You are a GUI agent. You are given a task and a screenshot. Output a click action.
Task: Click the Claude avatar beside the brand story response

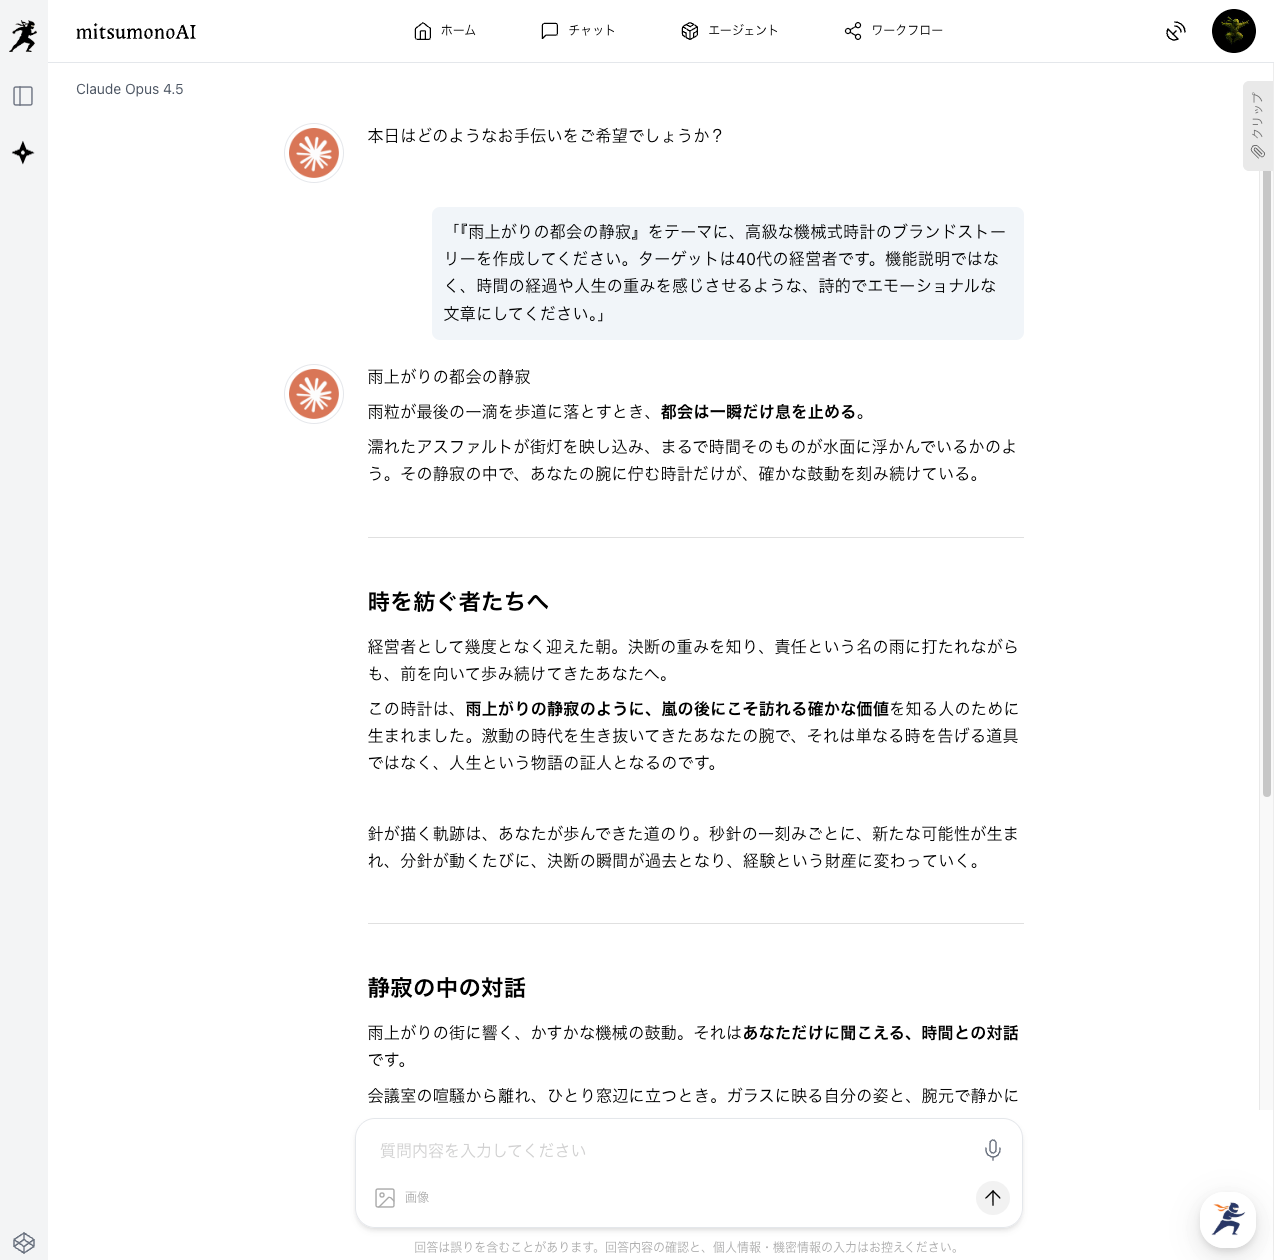pyautogui.click(x=314, y=394)
